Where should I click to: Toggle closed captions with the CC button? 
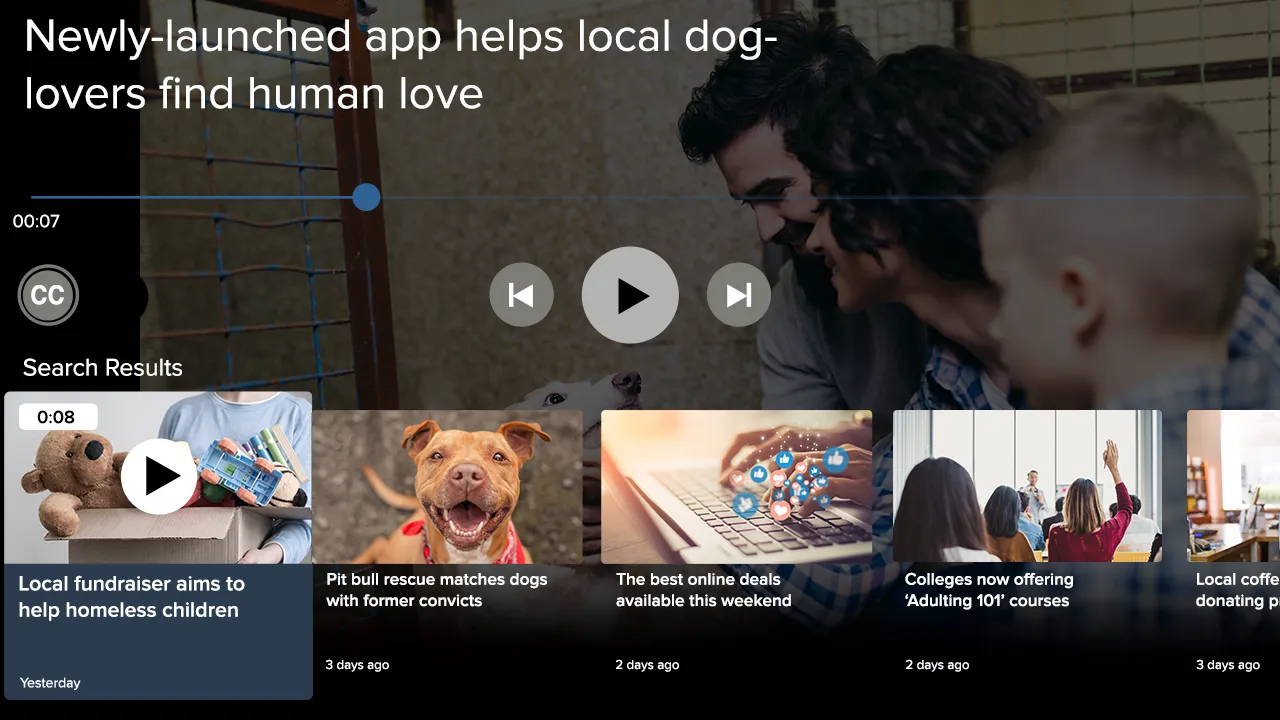pos(48,296)
